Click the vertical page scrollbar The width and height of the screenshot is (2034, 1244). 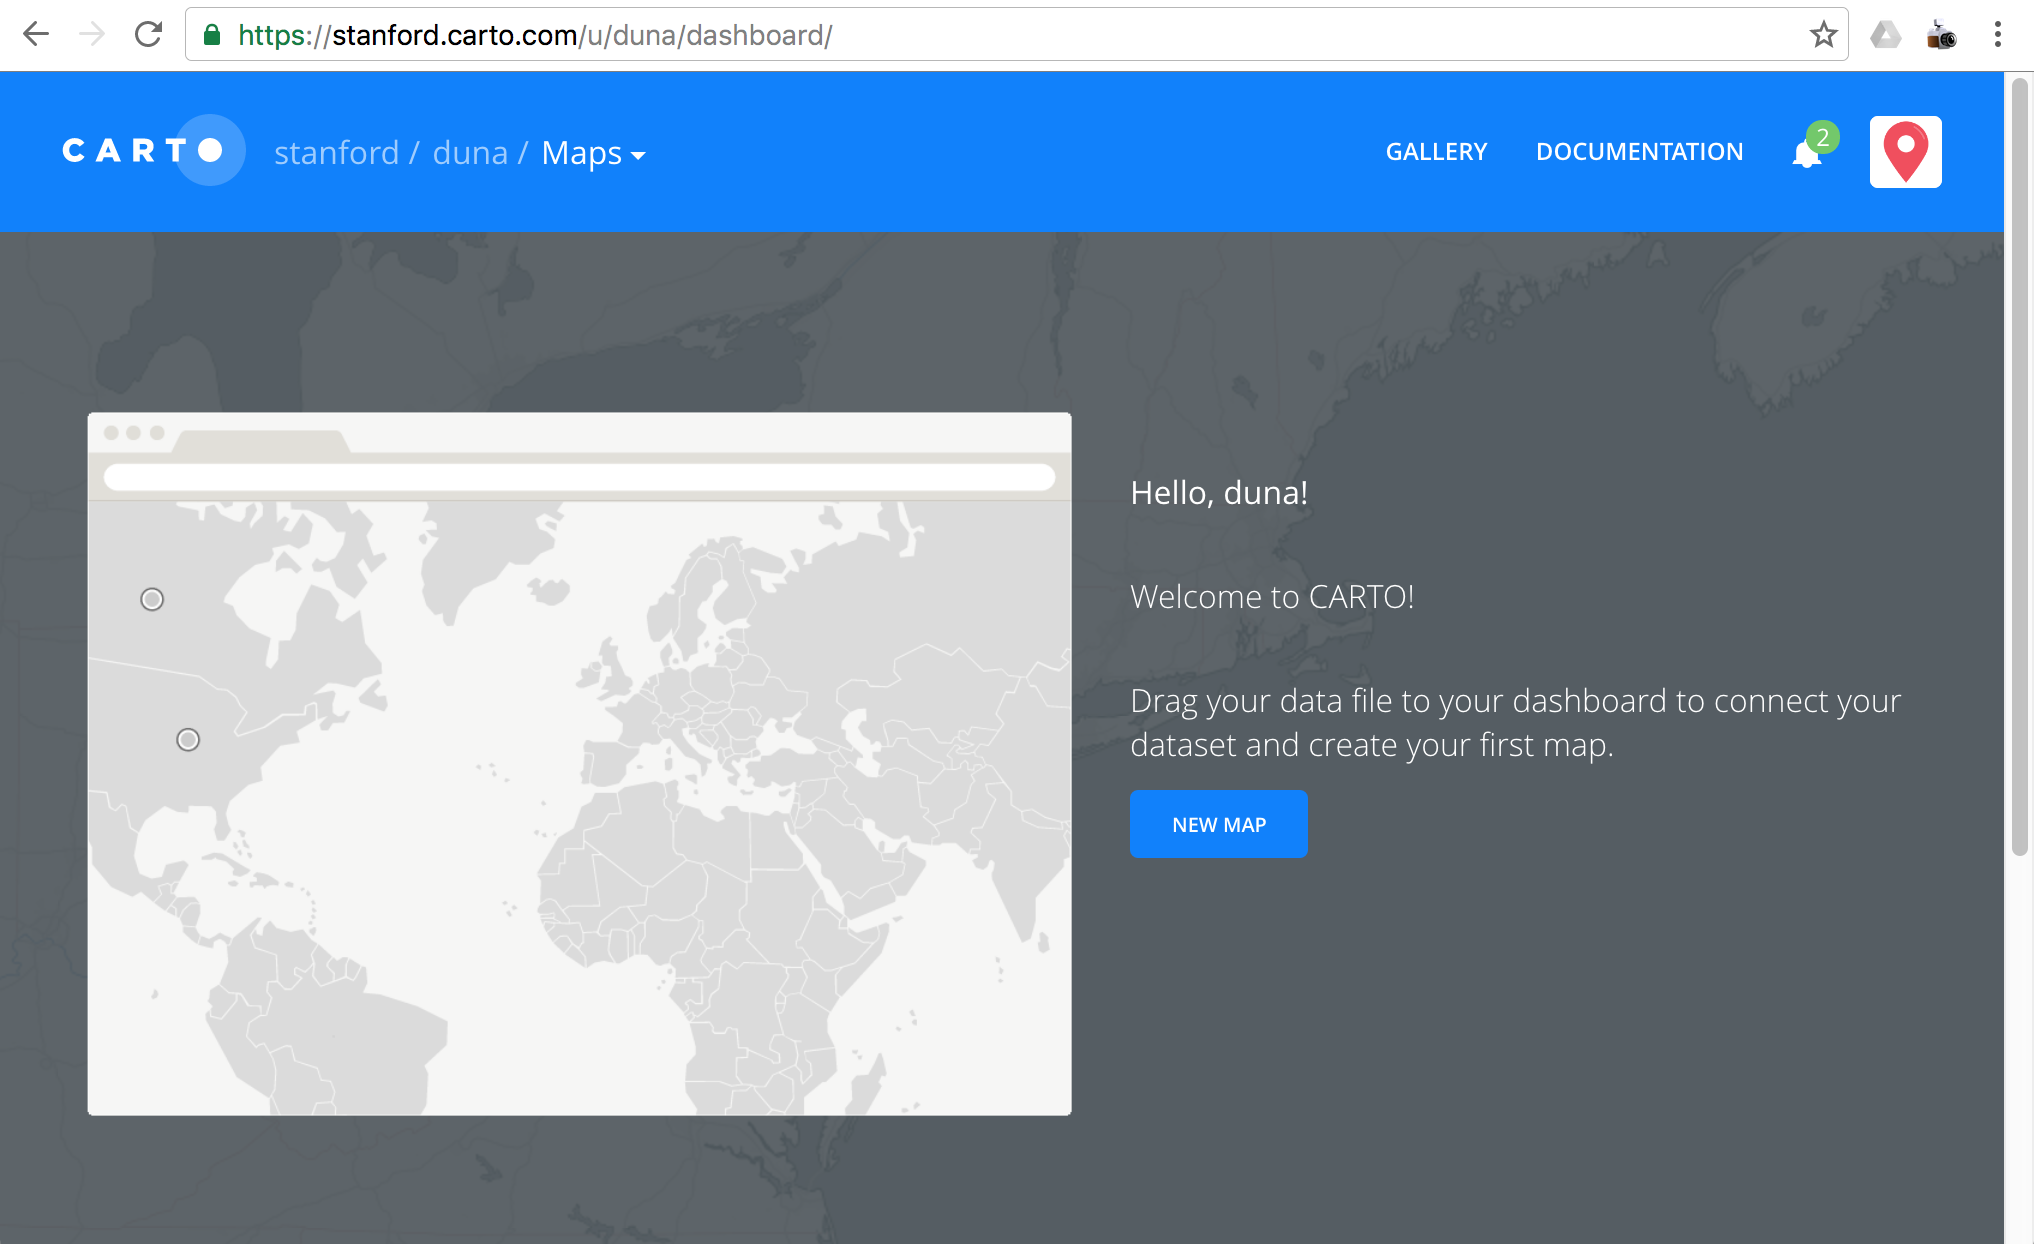click(x=2019, y=466)
